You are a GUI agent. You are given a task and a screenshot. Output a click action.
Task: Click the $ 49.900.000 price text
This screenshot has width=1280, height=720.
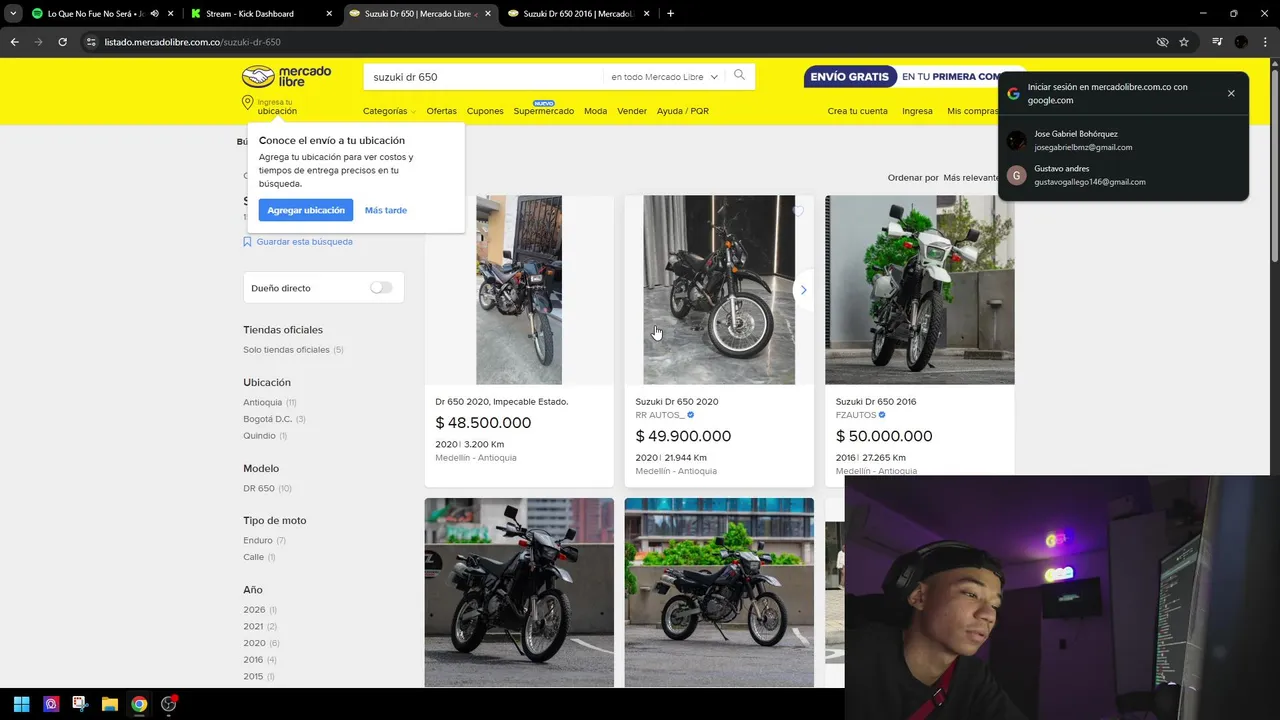click(683, 436)
